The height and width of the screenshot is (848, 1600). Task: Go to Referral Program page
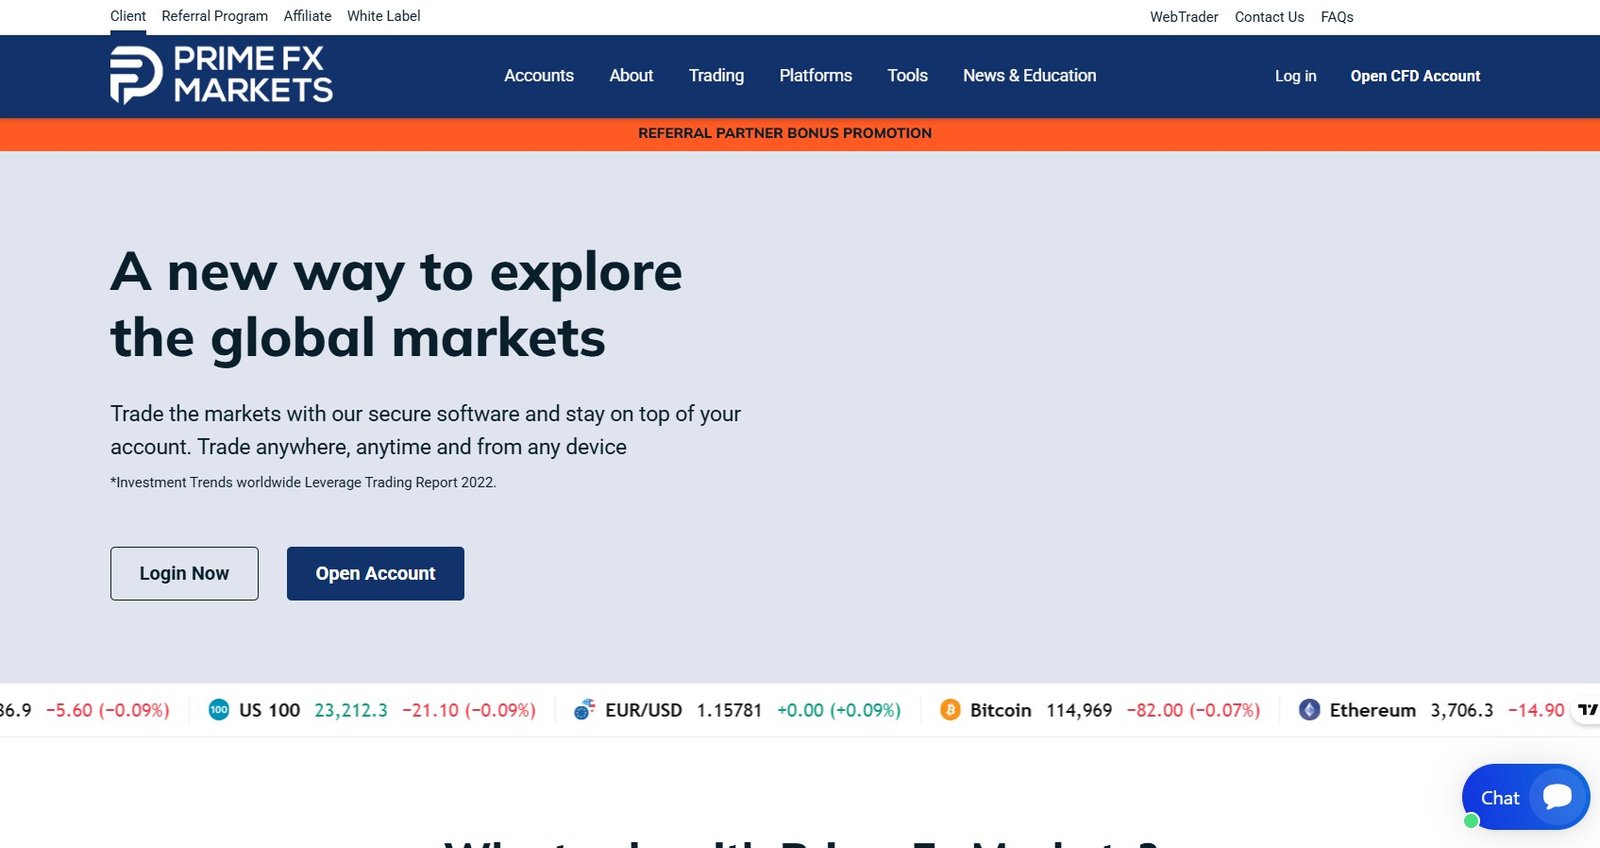pyautogui.click(x=215, y=16)
